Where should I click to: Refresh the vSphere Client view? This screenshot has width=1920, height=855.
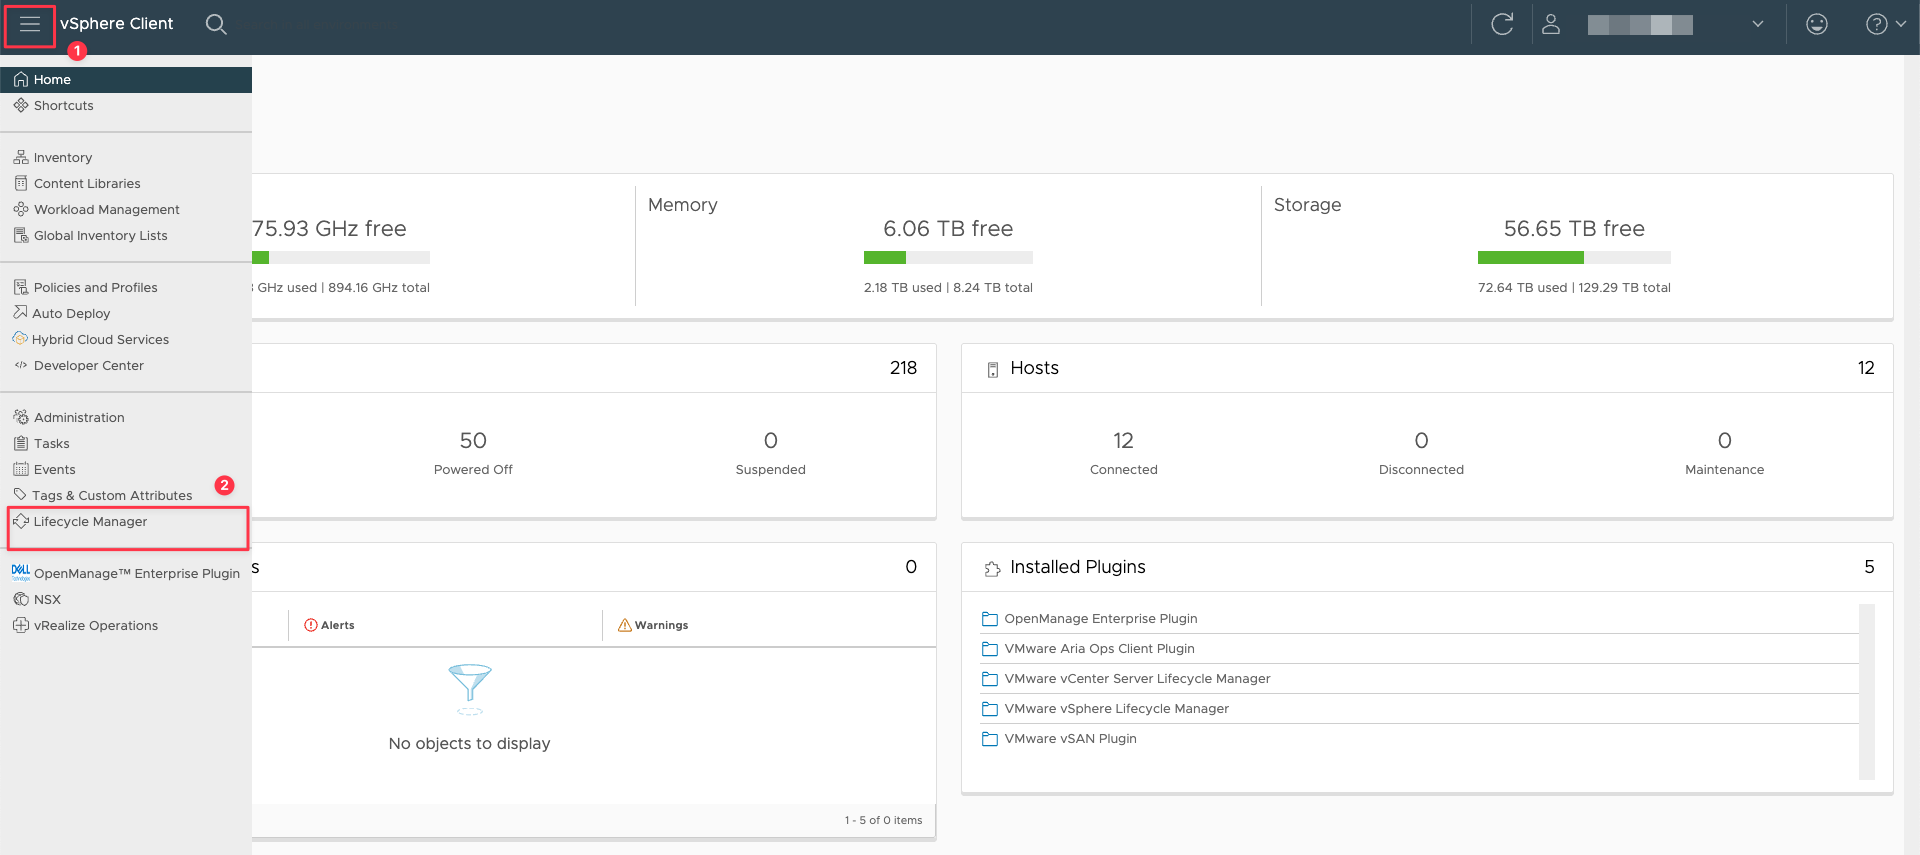(1502, 24)
